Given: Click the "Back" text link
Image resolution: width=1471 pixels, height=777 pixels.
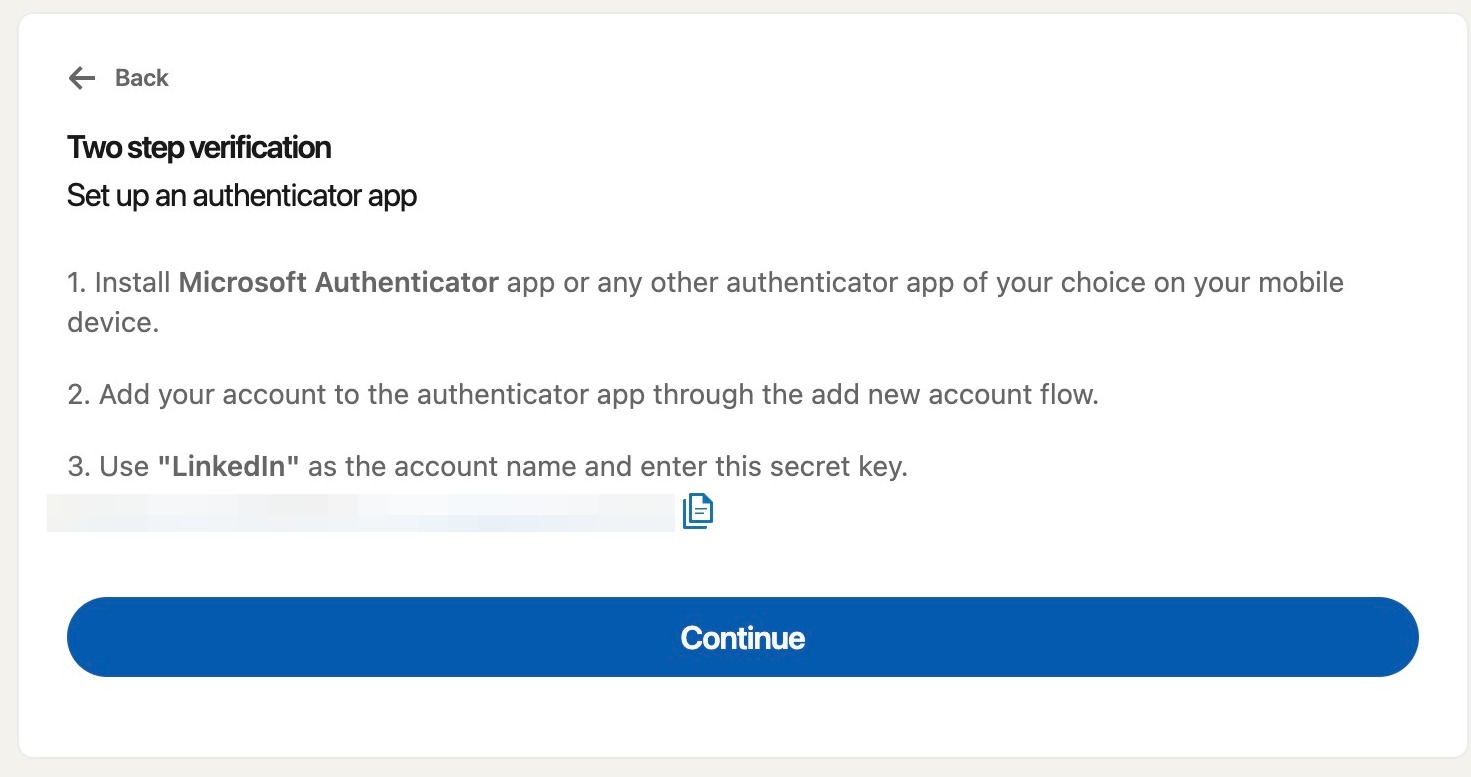Looking at the screenshot, I should point(141,78).
